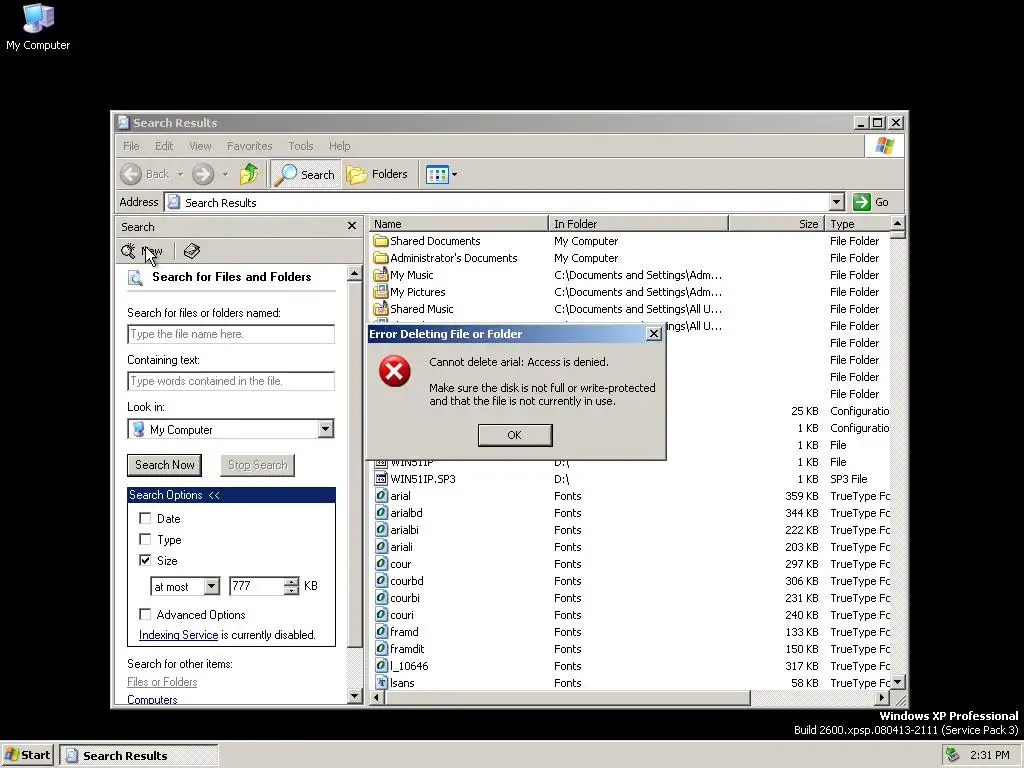Click the size value 777 field

click(257, 586)
